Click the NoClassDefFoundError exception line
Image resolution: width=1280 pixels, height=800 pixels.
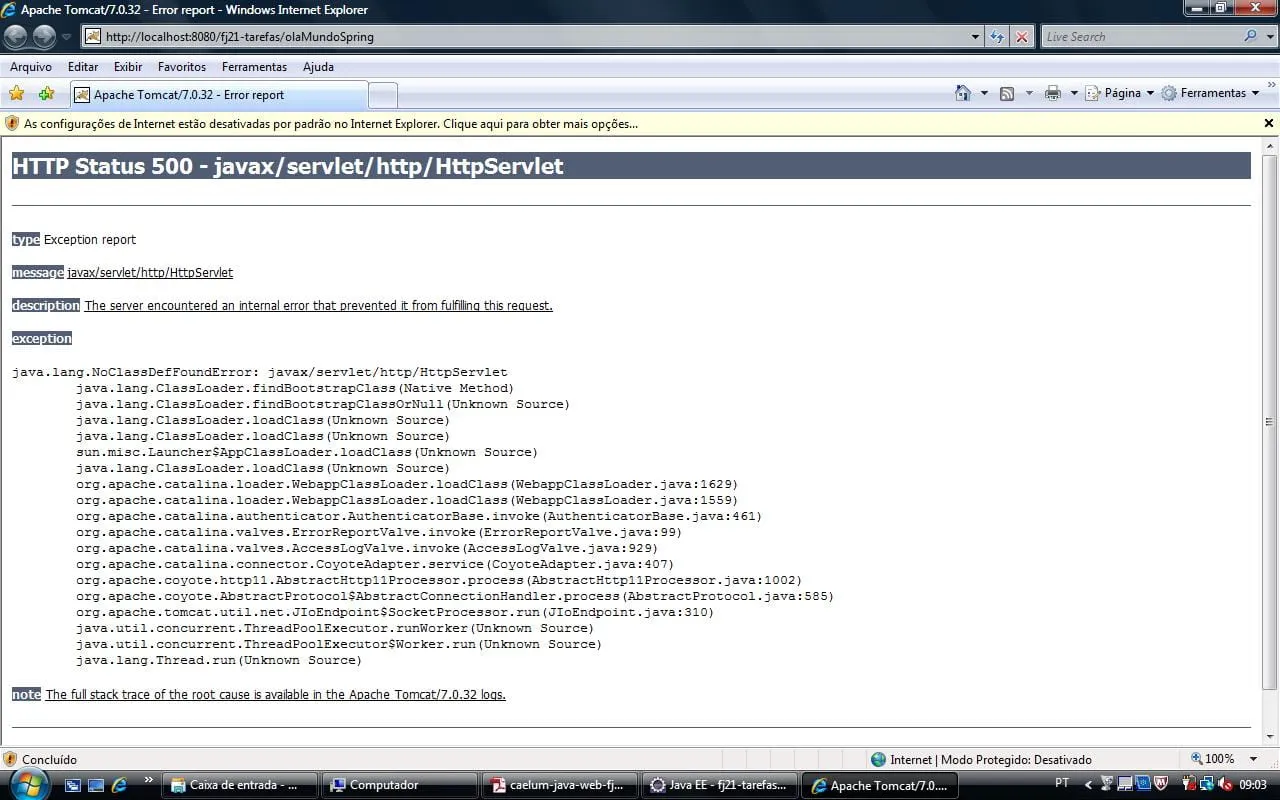click(260, 372)
